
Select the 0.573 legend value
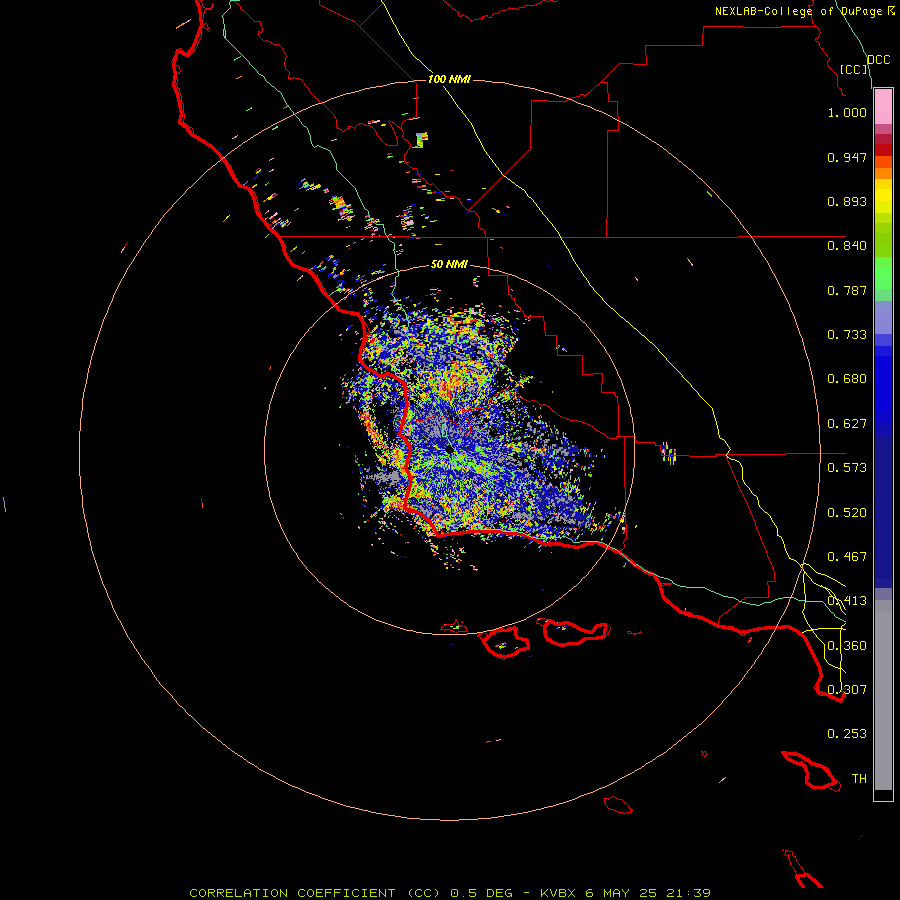(847, 468)
